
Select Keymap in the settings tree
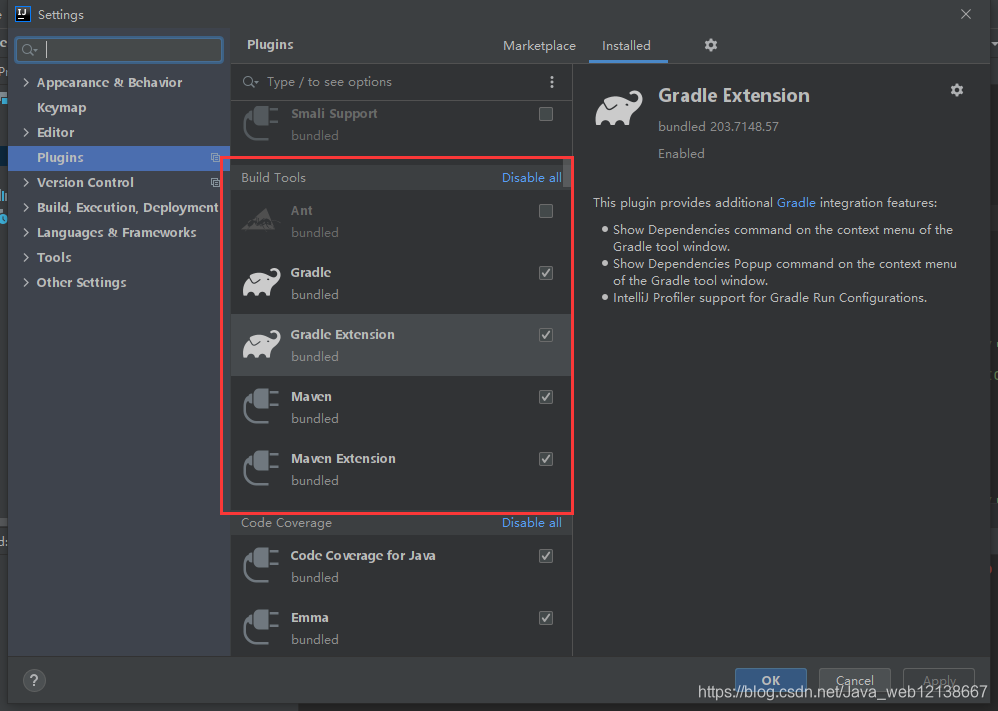coord(62,108)
